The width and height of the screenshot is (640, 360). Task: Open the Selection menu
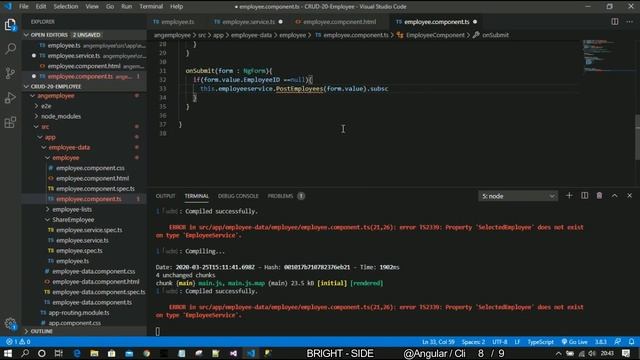pos(66,7)
